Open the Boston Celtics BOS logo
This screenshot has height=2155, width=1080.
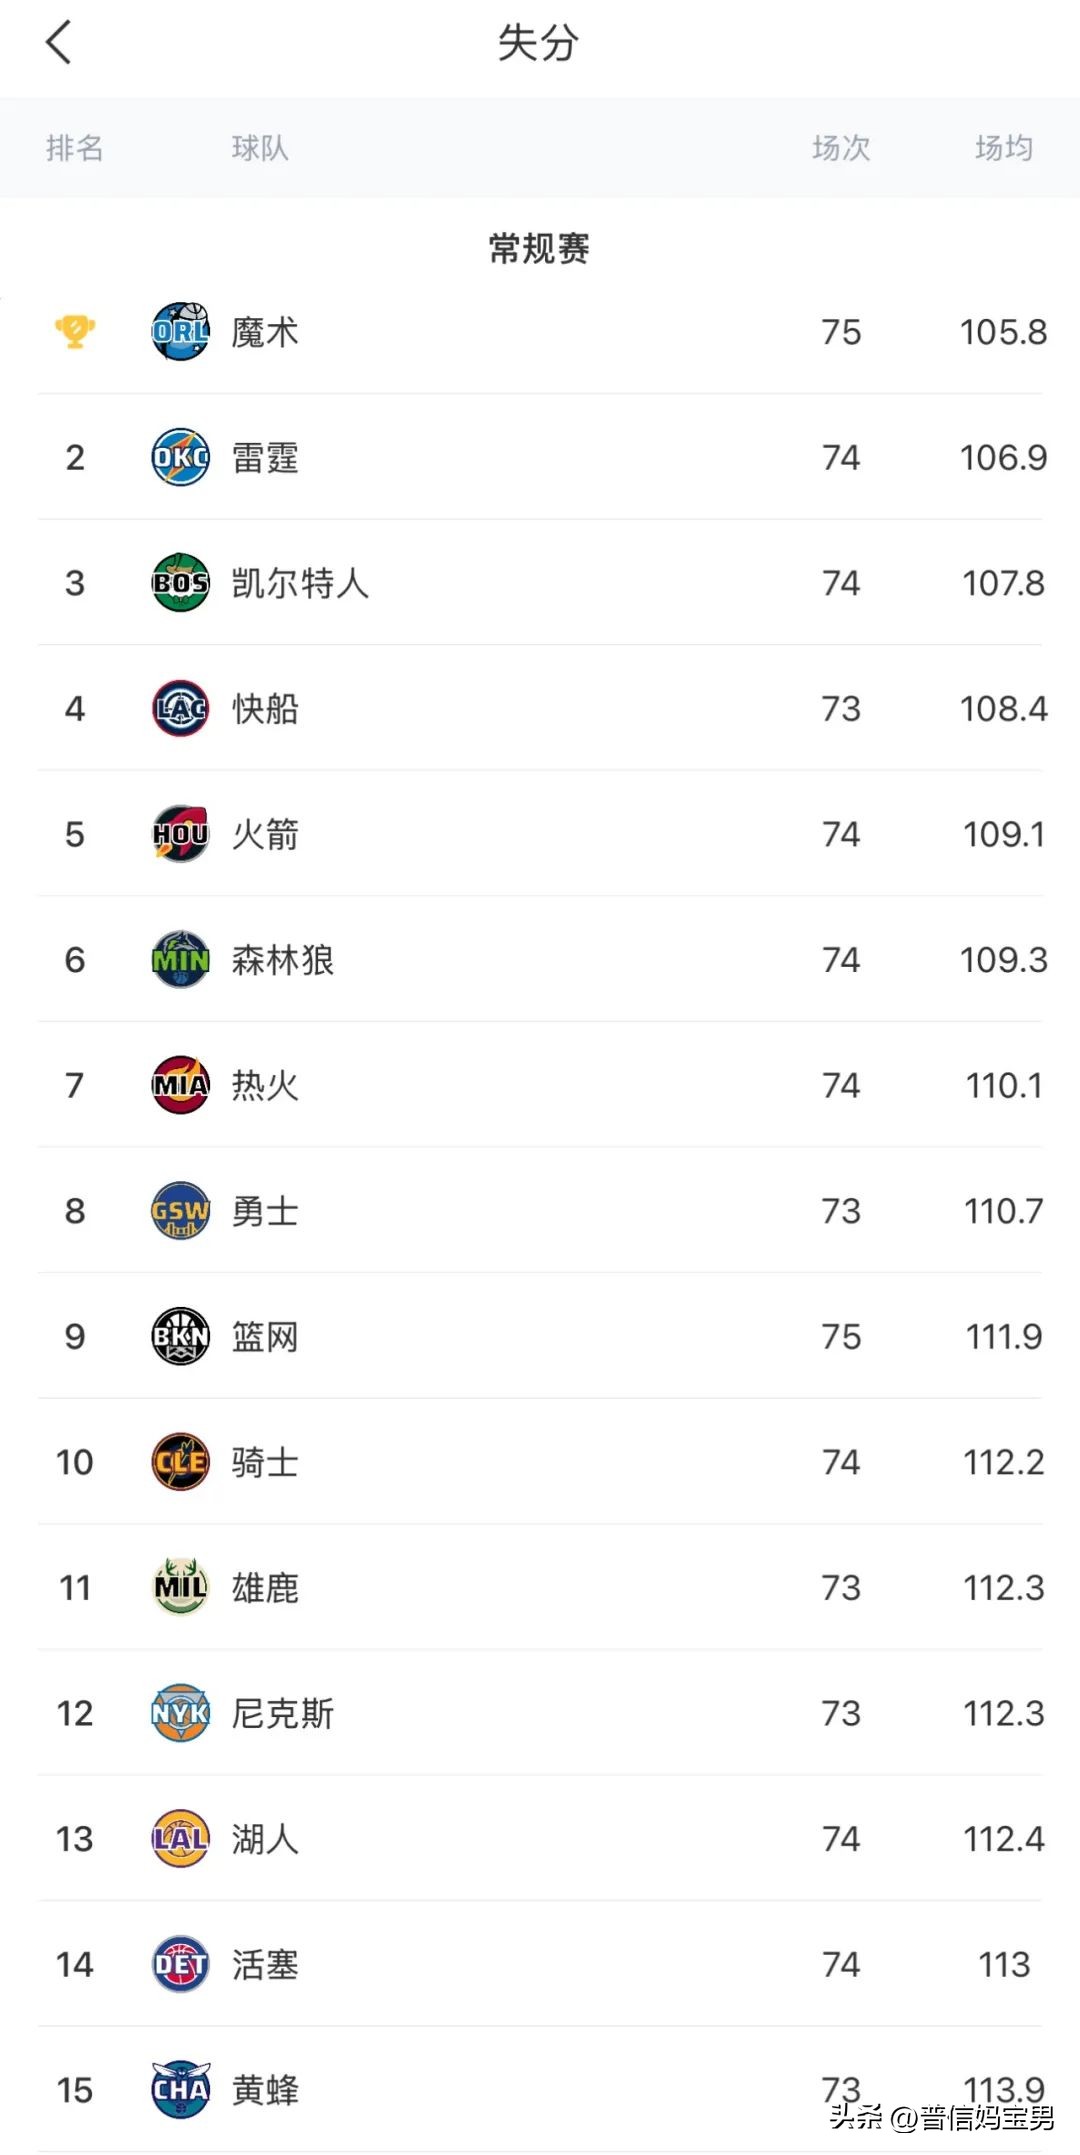pyautogui.click(x=180, y=582)
